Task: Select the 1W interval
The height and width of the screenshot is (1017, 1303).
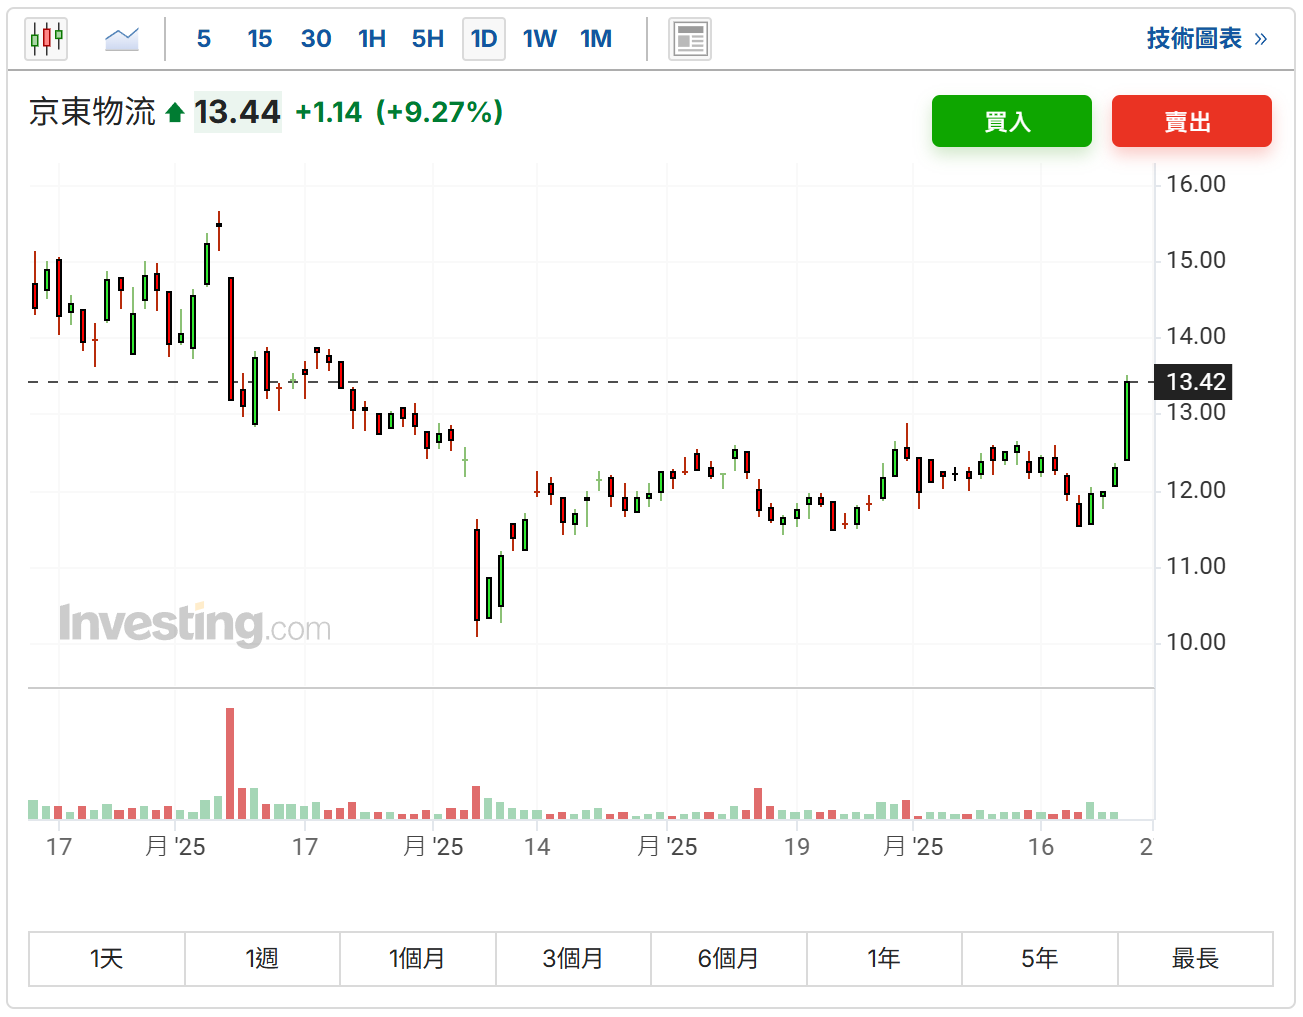Action: [540, 39]
